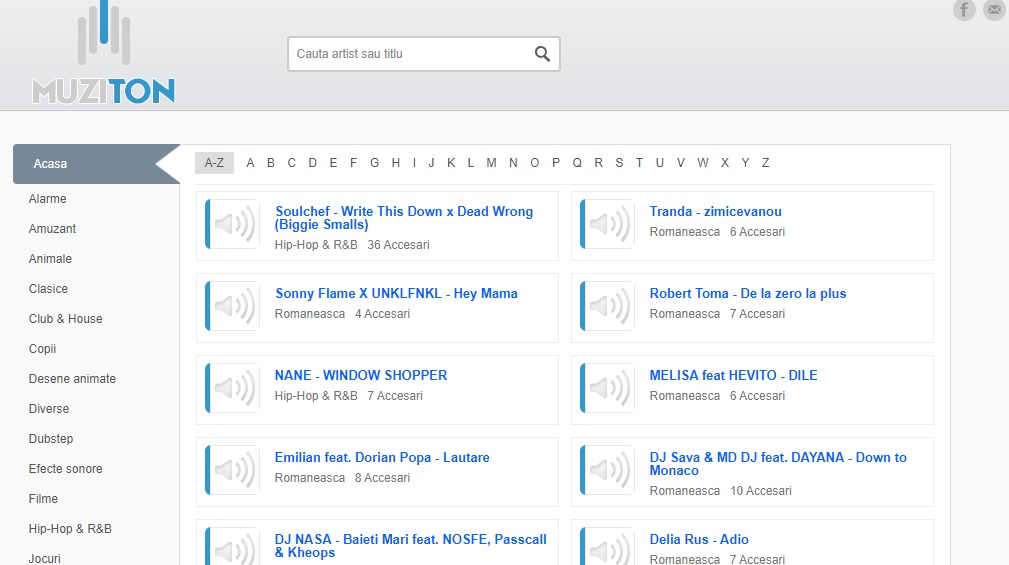This screenshot has height=565, width=1009.
Task: Open the Sonny Flame Hey Mama link
Action: 396,294
